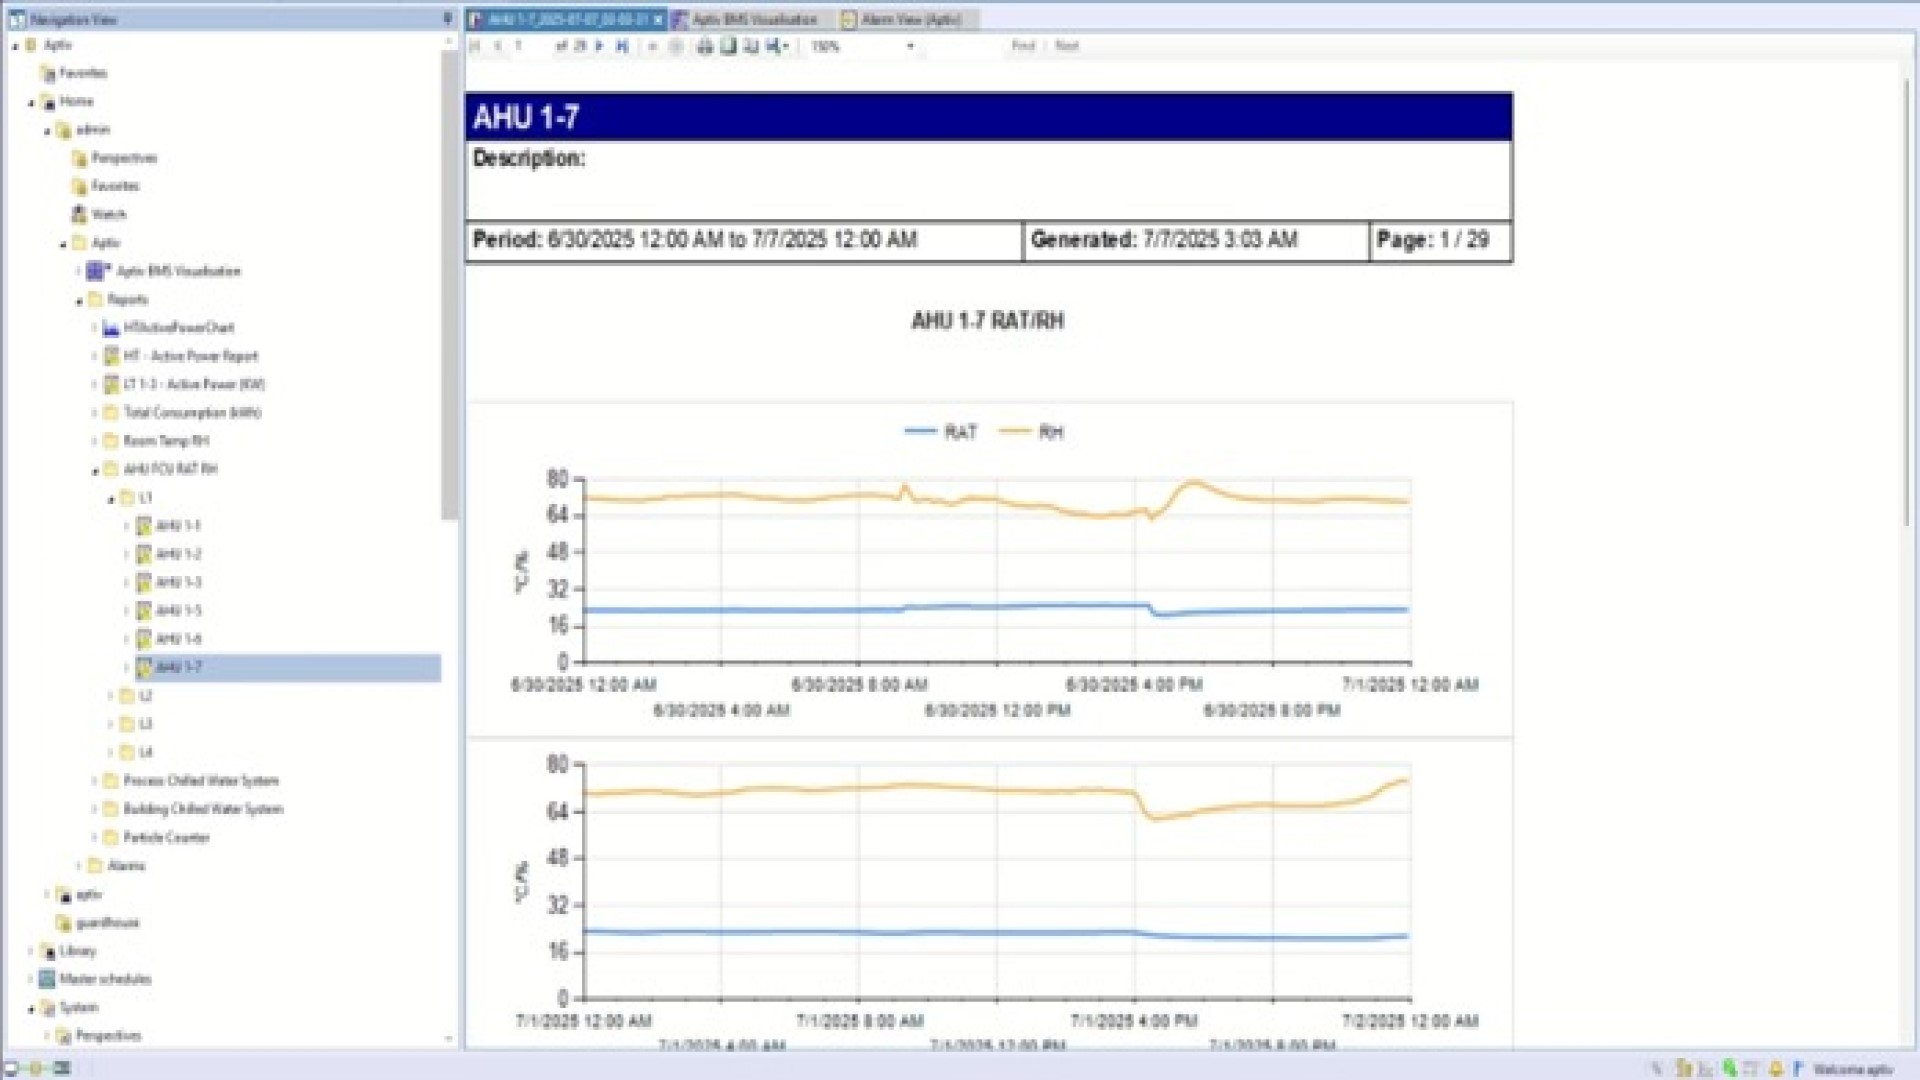
Task: Jump to last report page
Action: point(622,46)
